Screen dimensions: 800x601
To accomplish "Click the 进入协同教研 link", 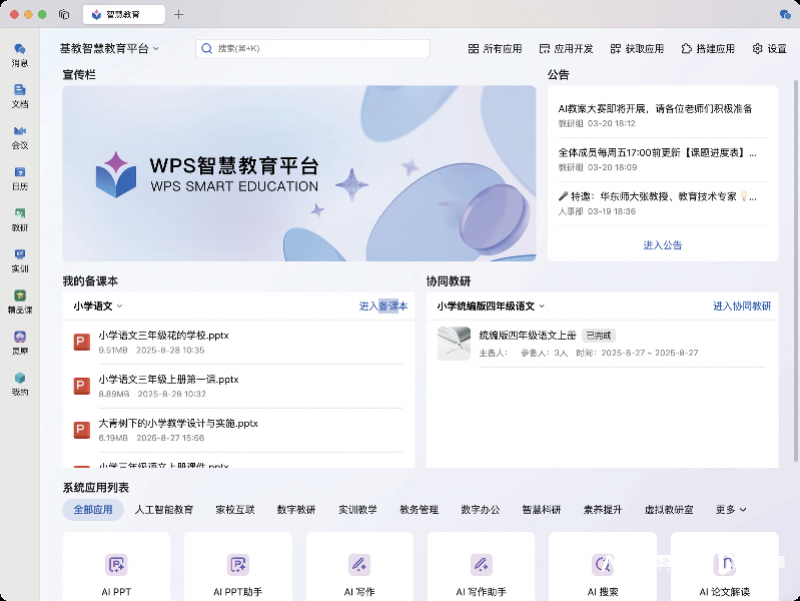I will click(742, 306).
